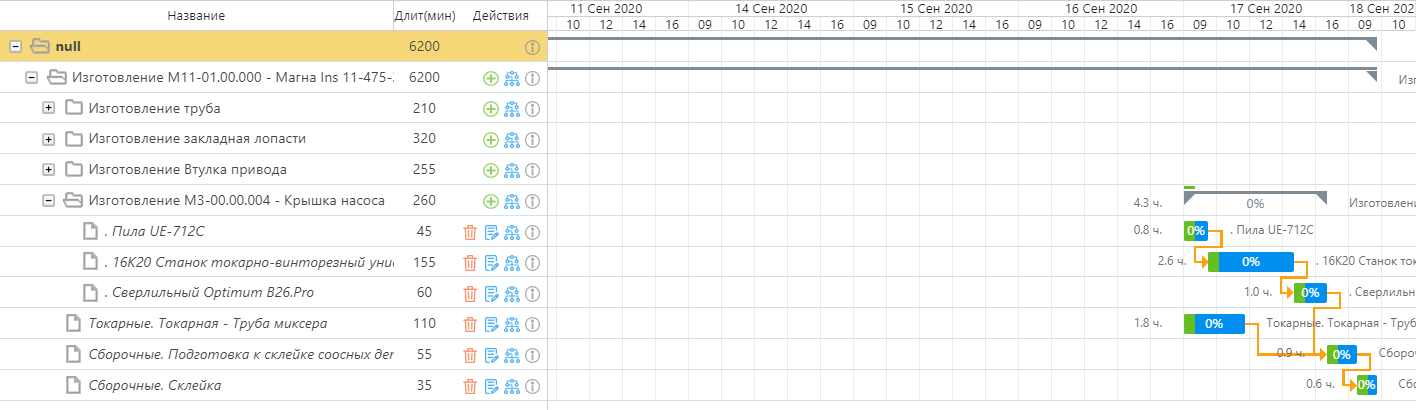Expand Изготовление закладная лопасти folder
Screen dimensions: 1416x410
[48, 139]
